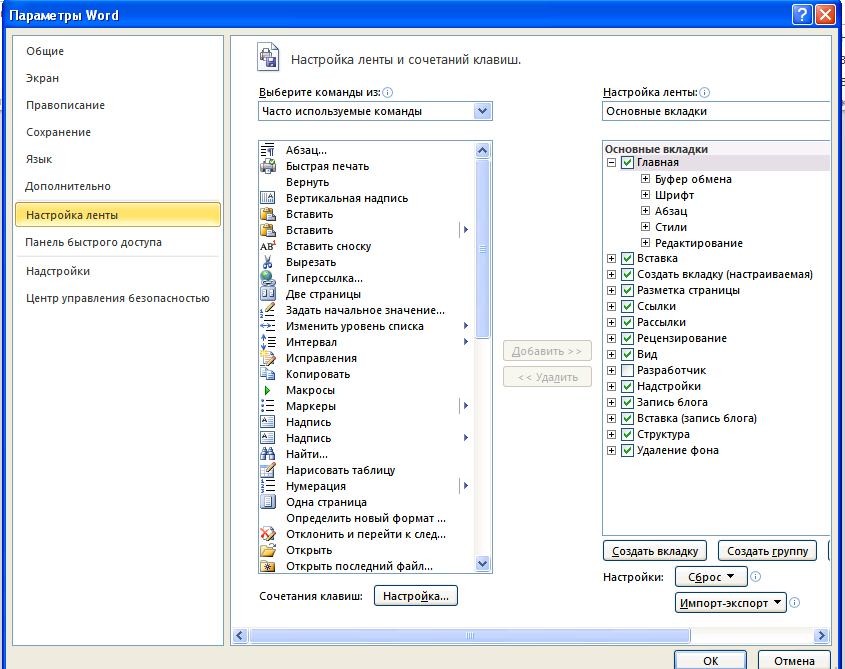The width and height of the screenshot is (845, 669).
Task: Toggle the Рассылки checkbox
Action: [627, 322]
